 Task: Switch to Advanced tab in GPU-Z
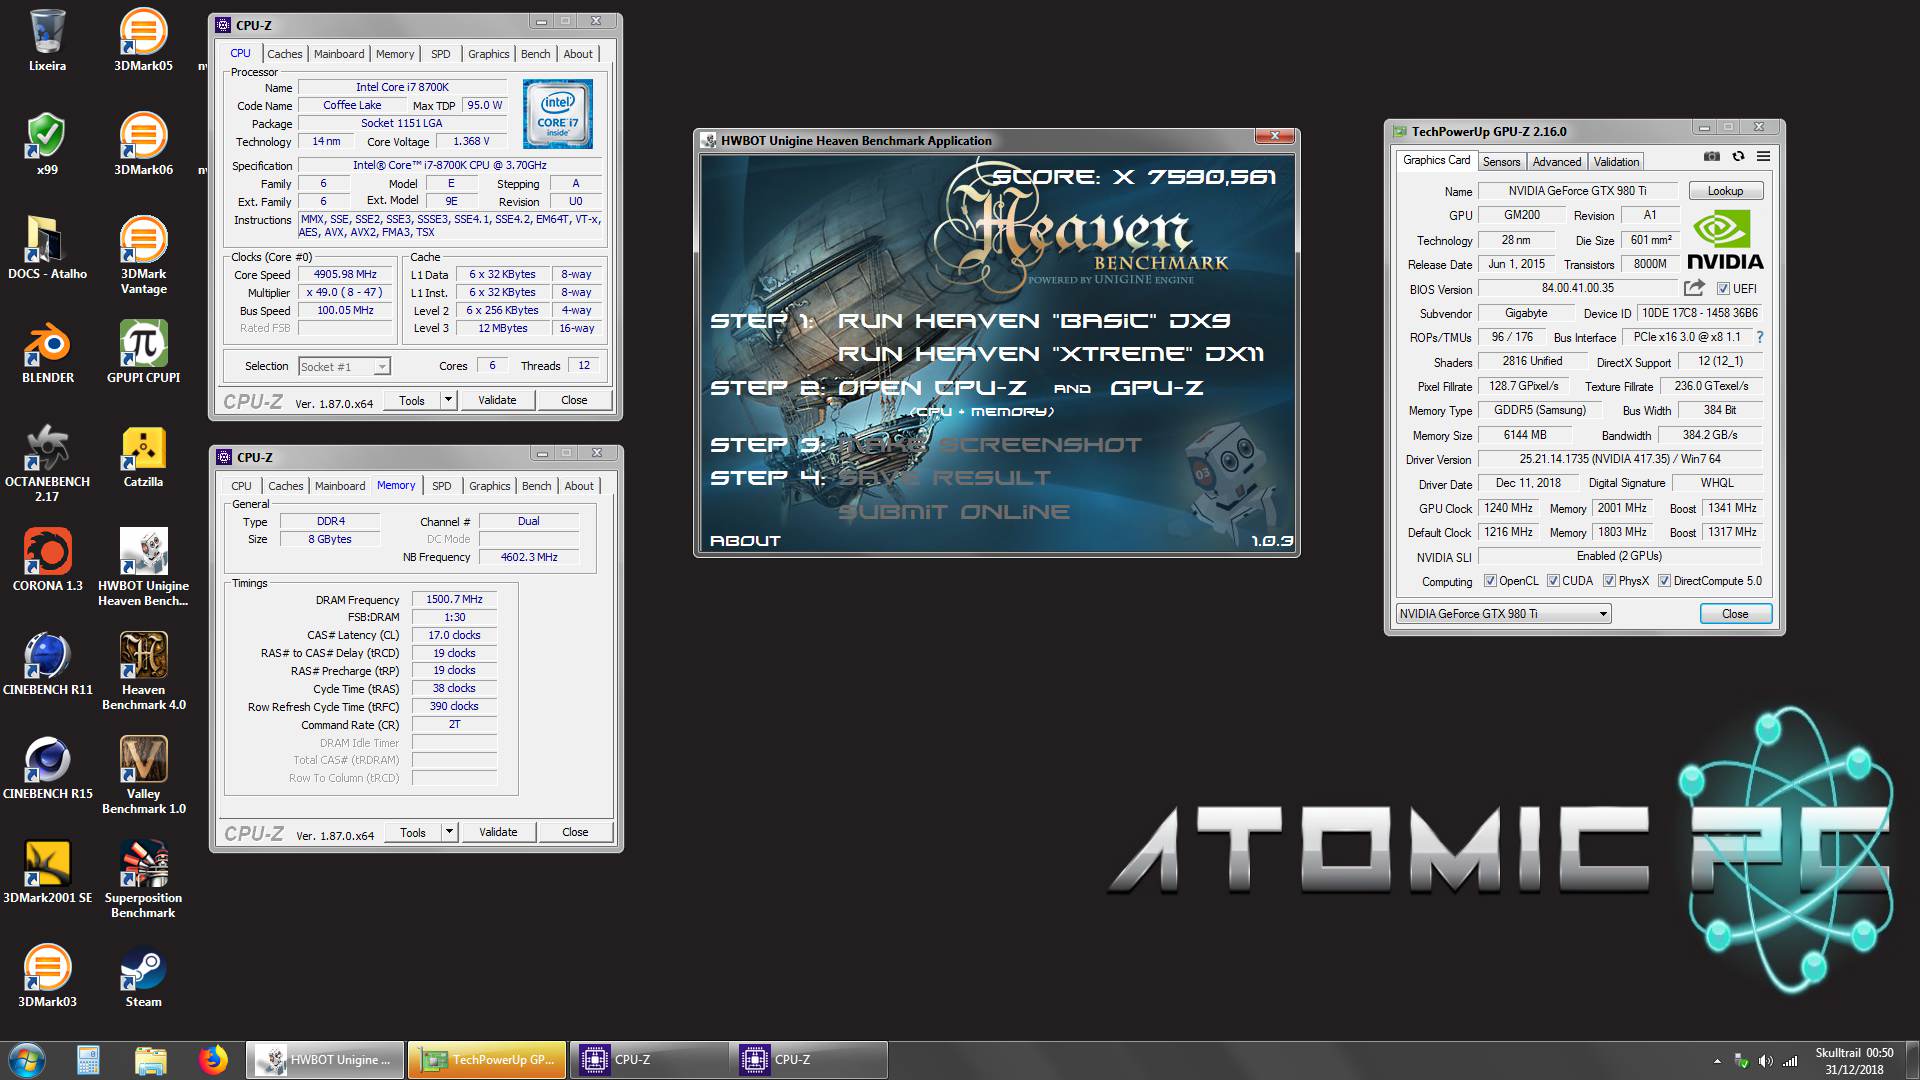point(1557,162)
